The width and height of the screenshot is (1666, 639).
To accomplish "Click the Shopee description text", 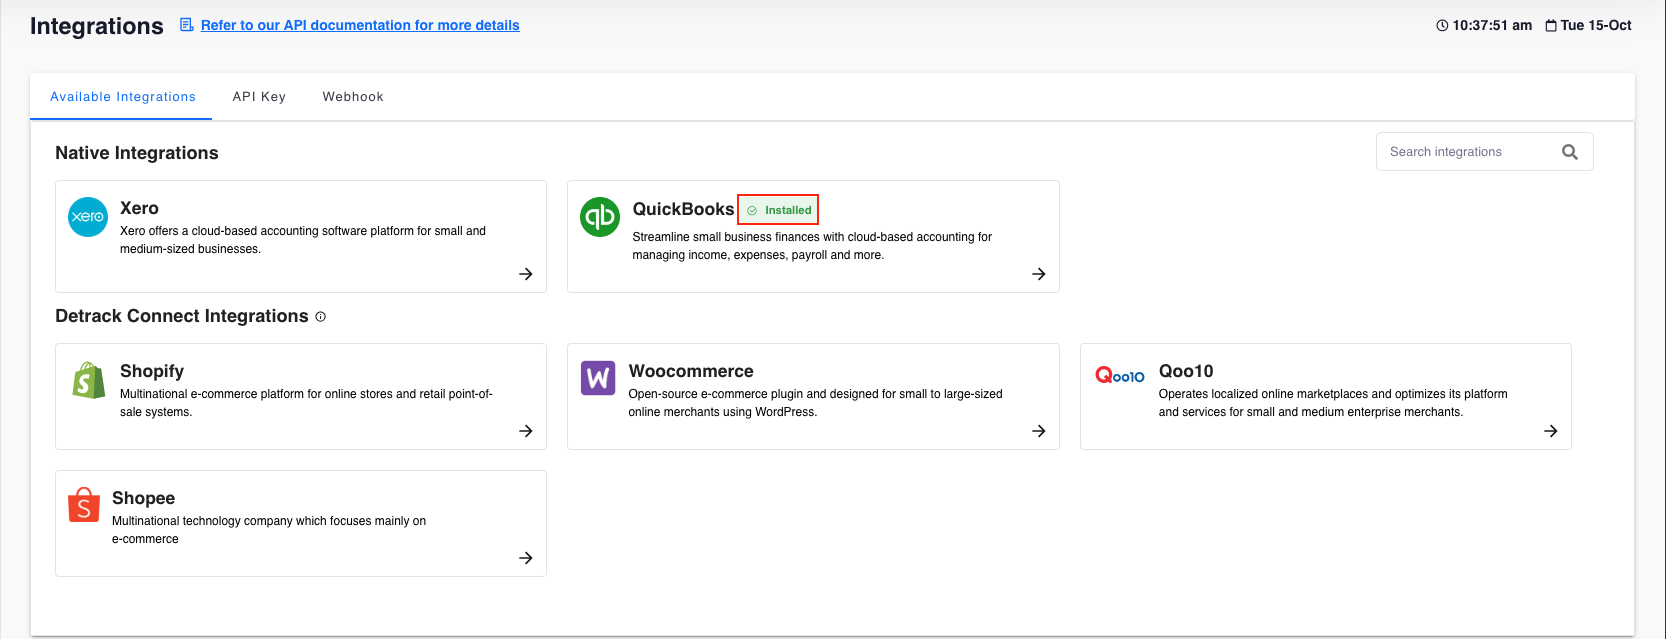I will (x=269, y=530).
